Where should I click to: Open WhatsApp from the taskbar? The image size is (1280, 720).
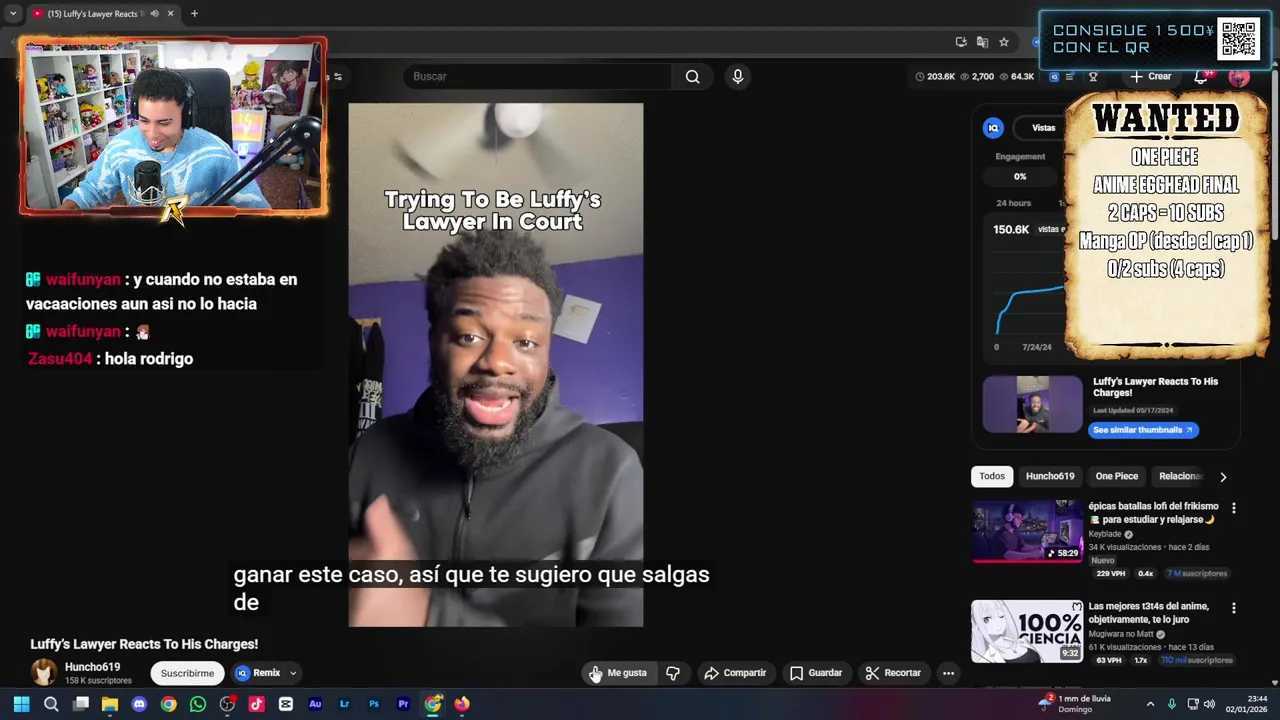click(198, 704)
